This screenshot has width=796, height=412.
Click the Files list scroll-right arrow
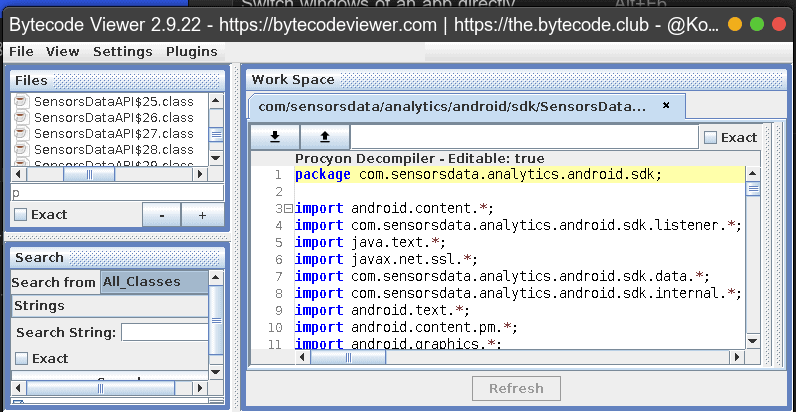[200, 174]
